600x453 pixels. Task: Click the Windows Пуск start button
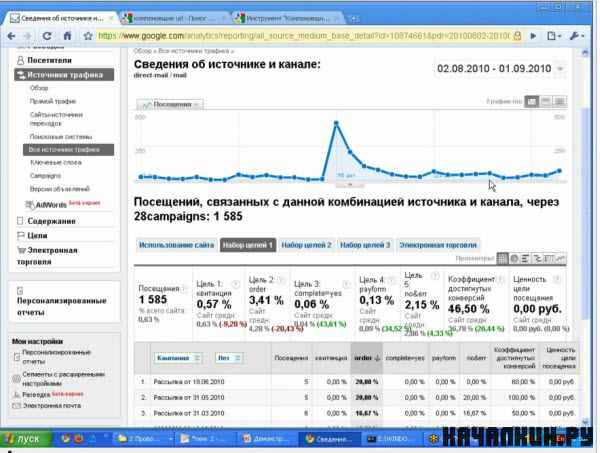pyautogui.click(x=25, y=439)
